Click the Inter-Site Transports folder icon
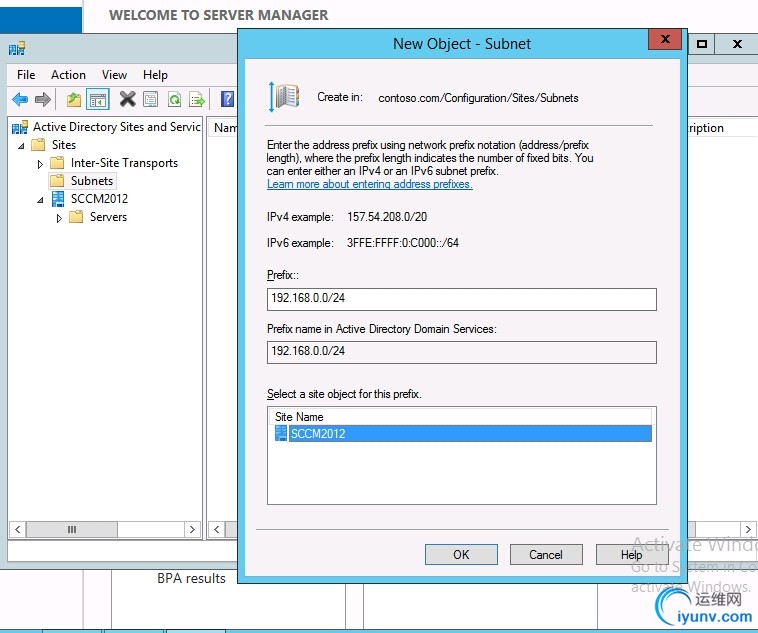 click(57, 162)
